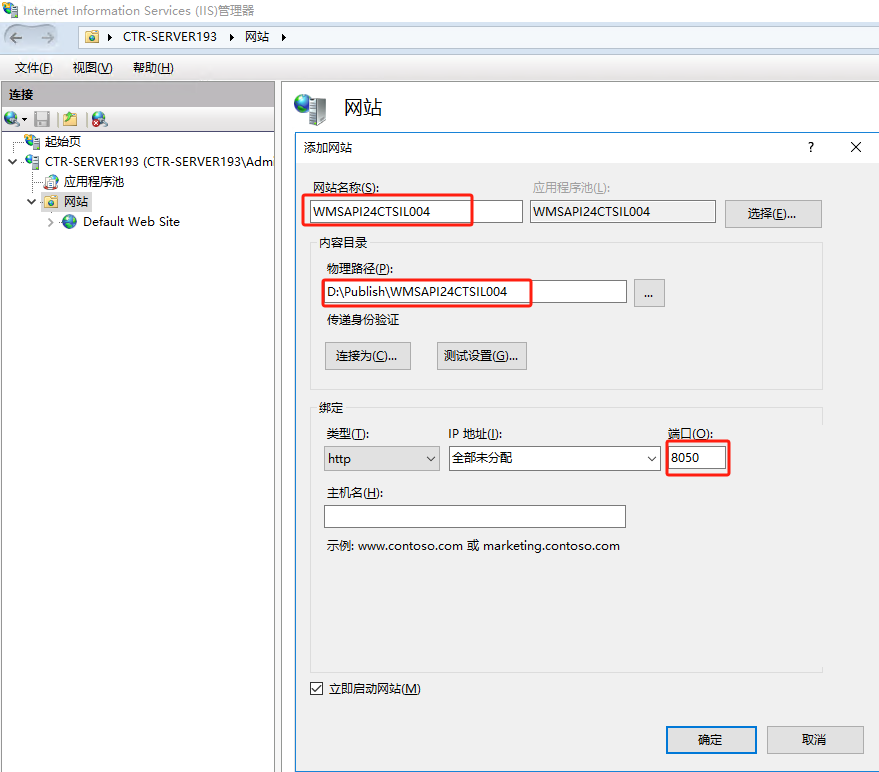
Task: Click the 主机名 host name input field
Action: pos(474,516)
